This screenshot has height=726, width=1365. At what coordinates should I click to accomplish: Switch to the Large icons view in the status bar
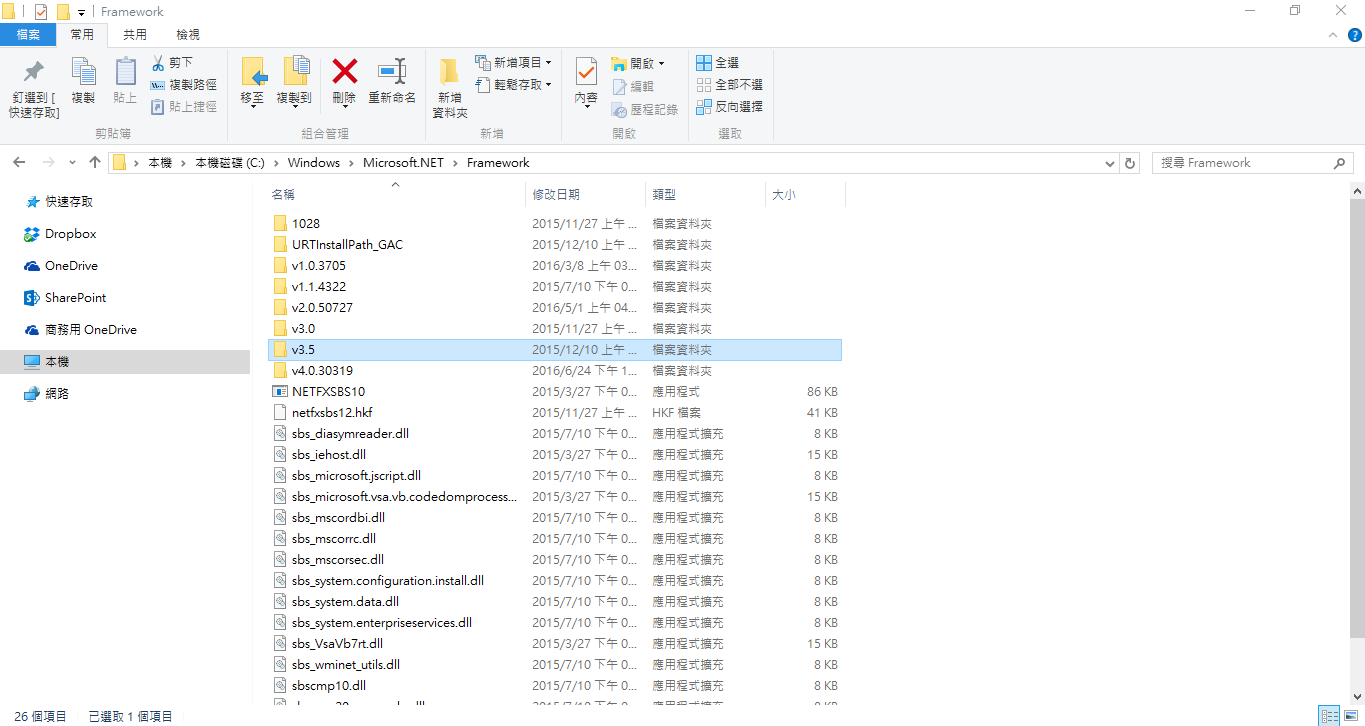[x=1350, y=716]
